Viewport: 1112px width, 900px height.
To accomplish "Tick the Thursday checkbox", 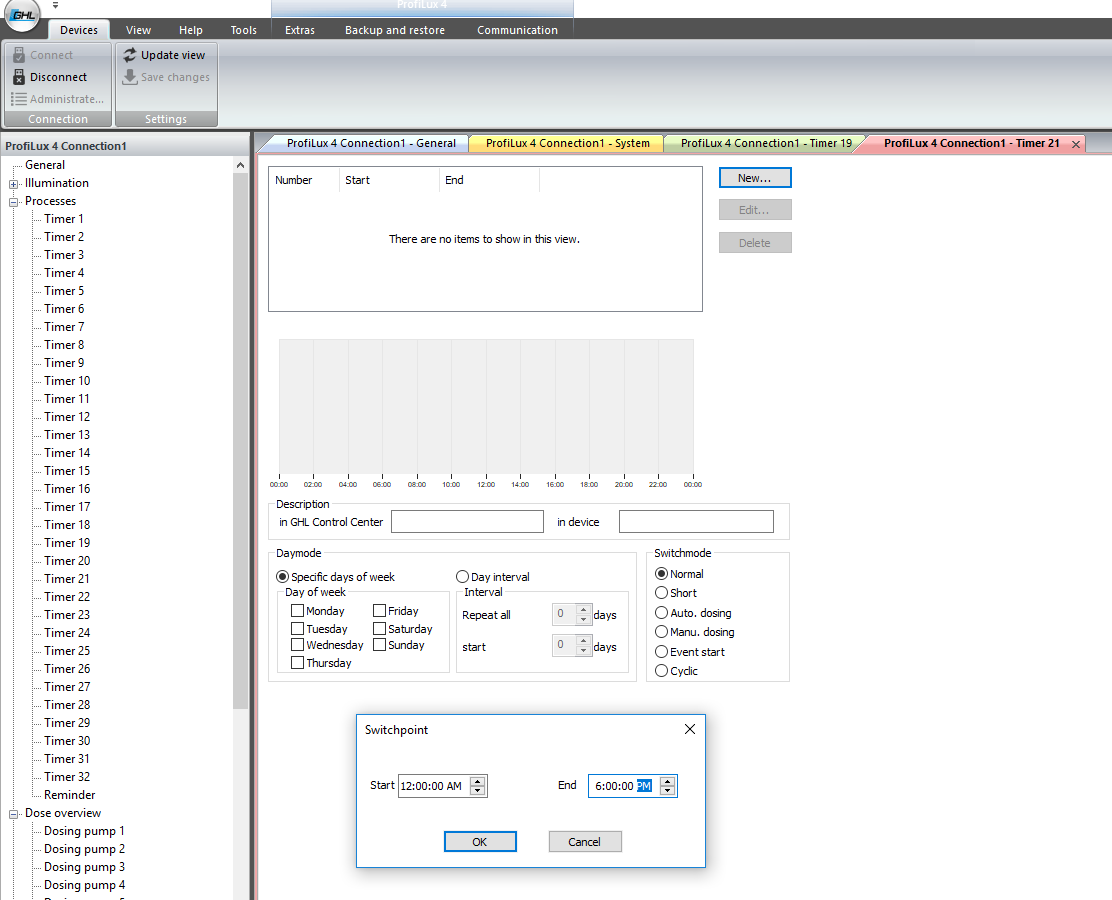I will tap(297, 662).
